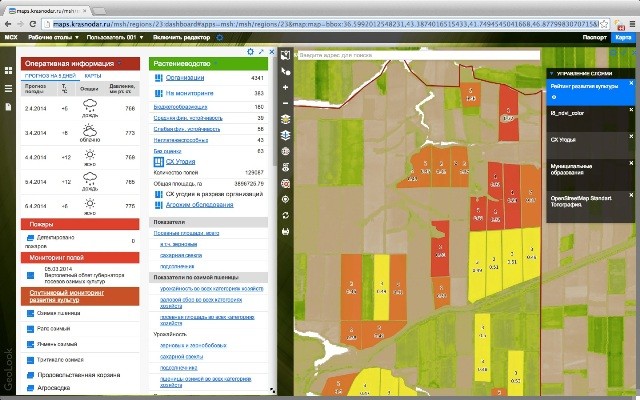Expand the dashboard panel with arrow icon
The height and width of the screenshot is (400, 640).
coord(261,51)
